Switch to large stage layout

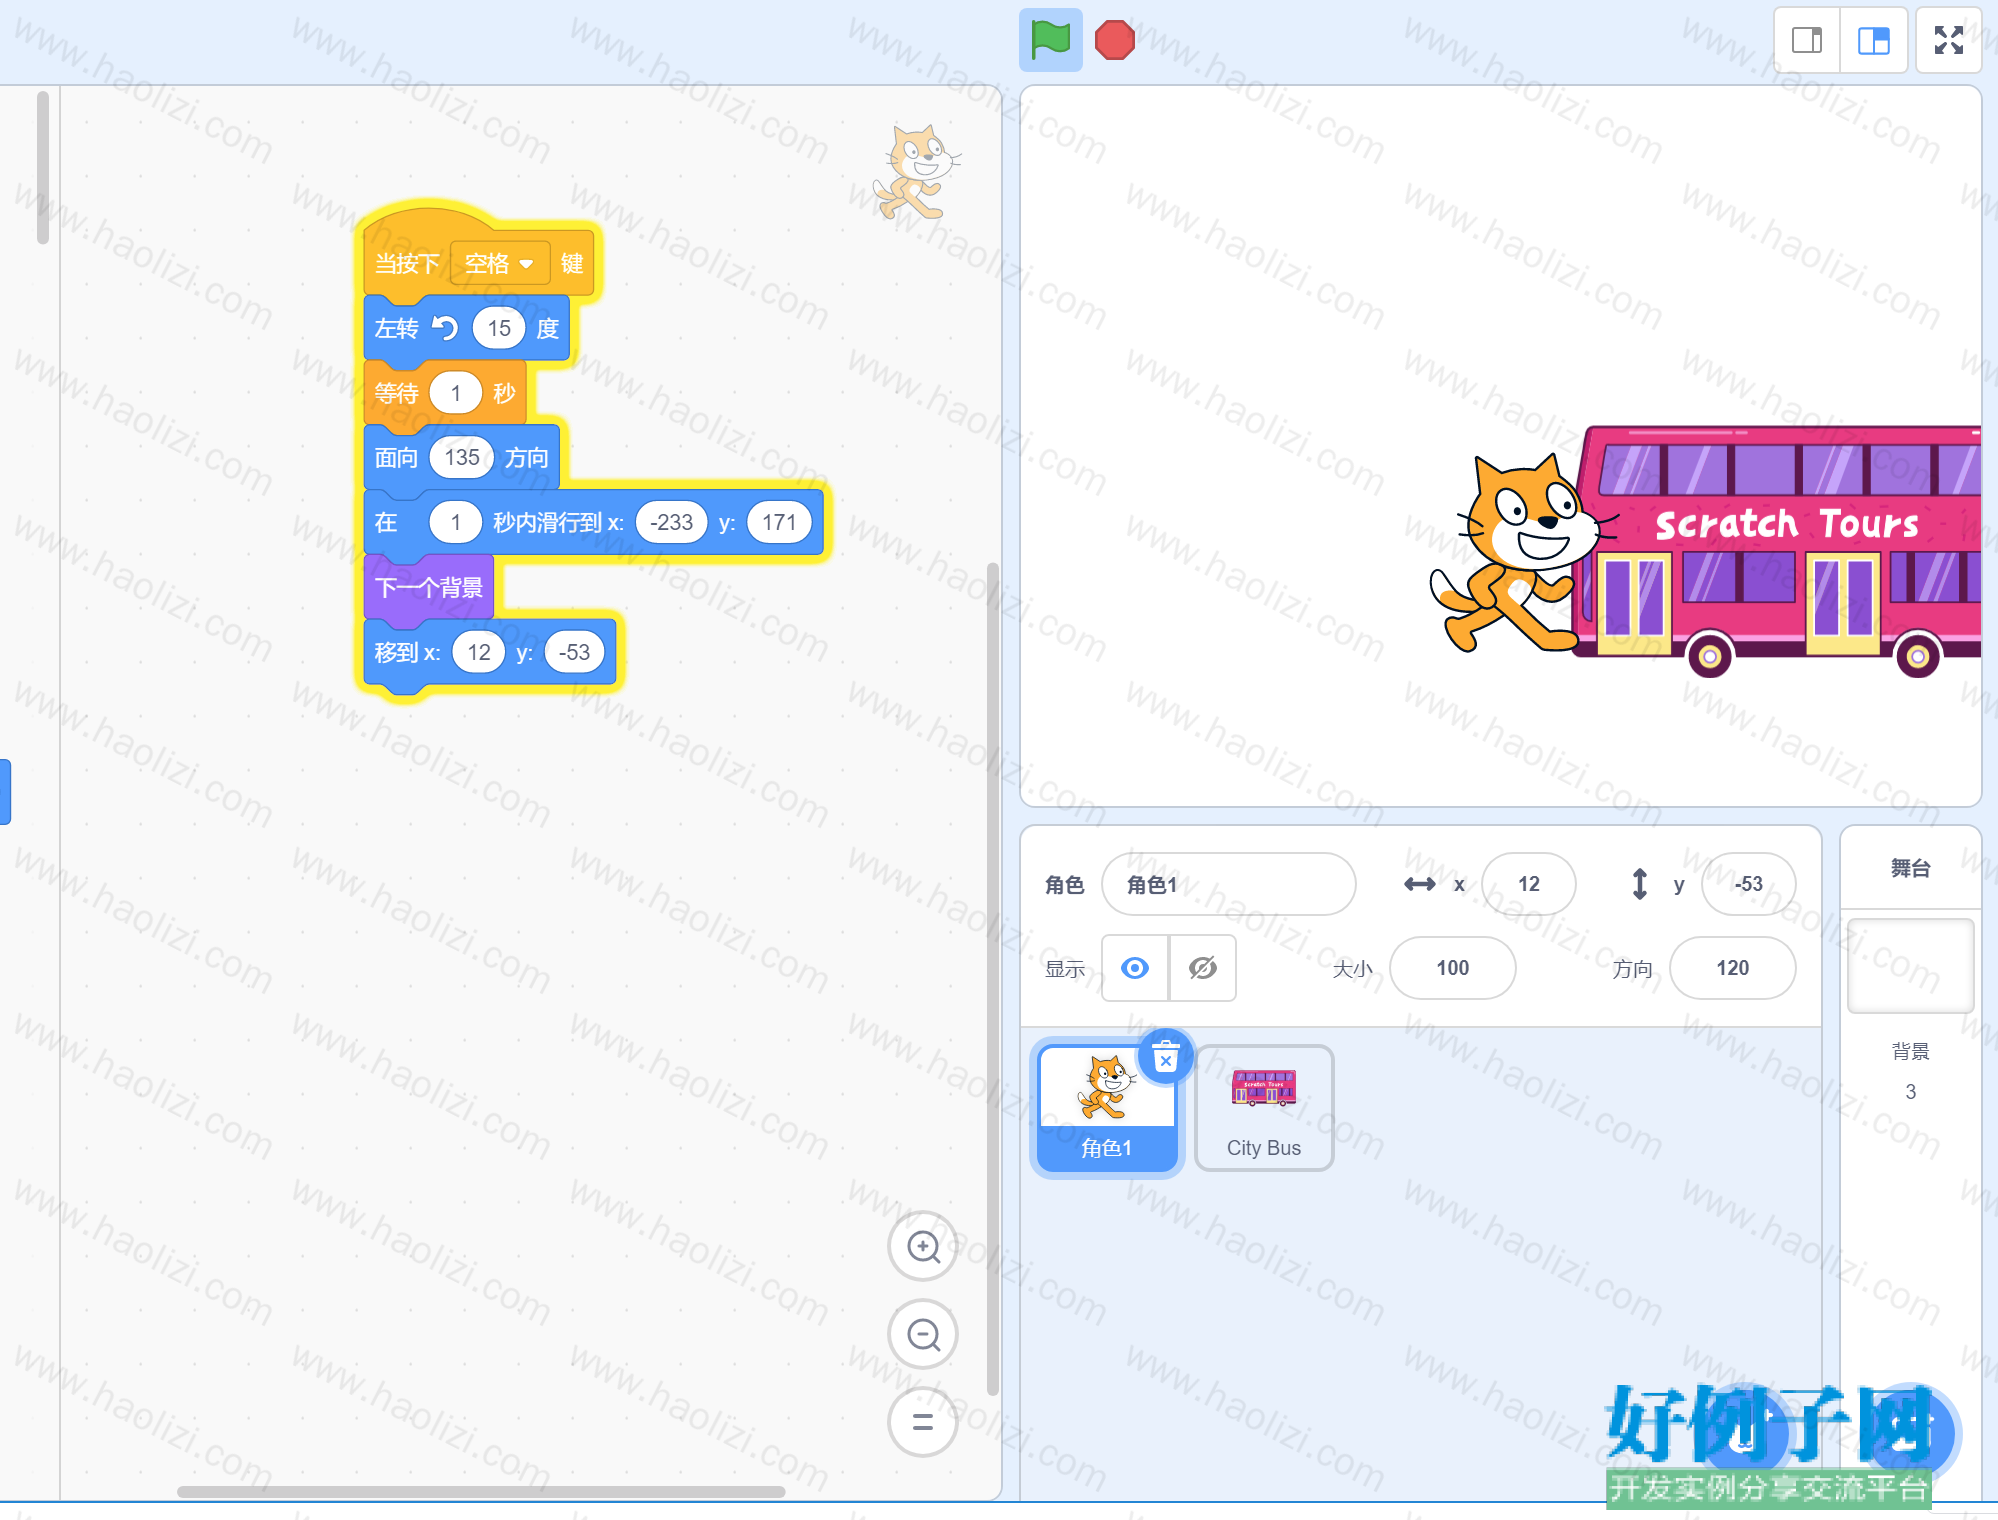point(1873,40)
